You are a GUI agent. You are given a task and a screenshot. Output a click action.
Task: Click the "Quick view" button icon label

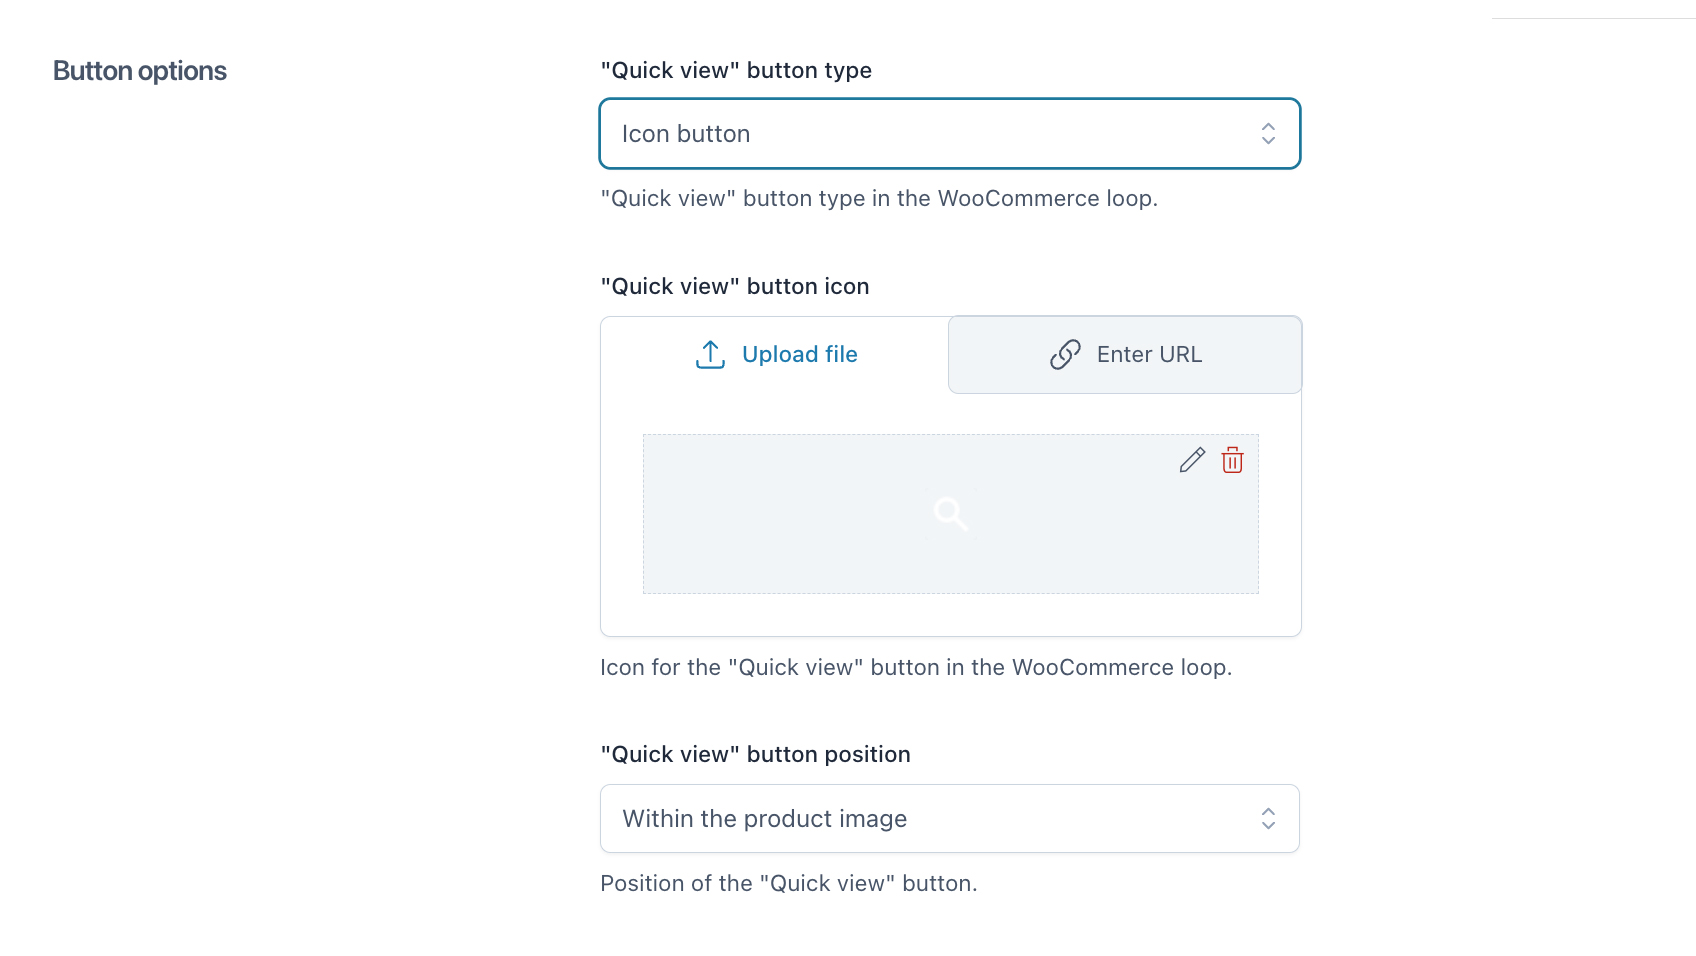coord(735,287)
